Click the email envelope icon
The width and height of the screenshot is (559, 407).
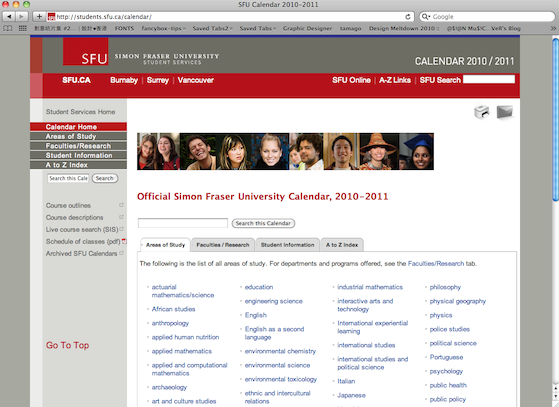pyautogui.click(x=505, y=112)
